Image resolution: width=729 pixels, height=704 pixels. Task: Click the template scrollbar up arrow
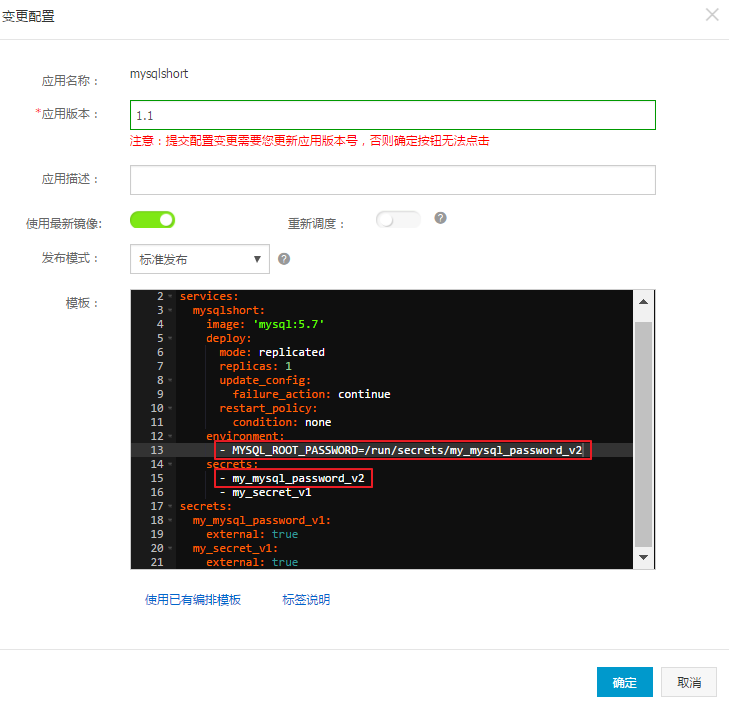[x=643, y=302]
